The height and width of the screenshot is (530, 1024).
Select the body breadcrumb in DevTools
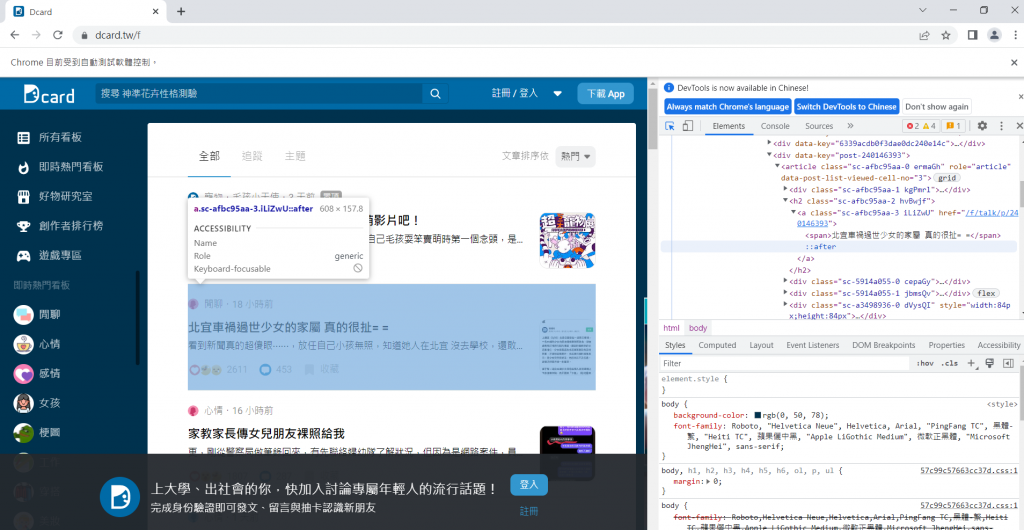[x=697, y=328]
